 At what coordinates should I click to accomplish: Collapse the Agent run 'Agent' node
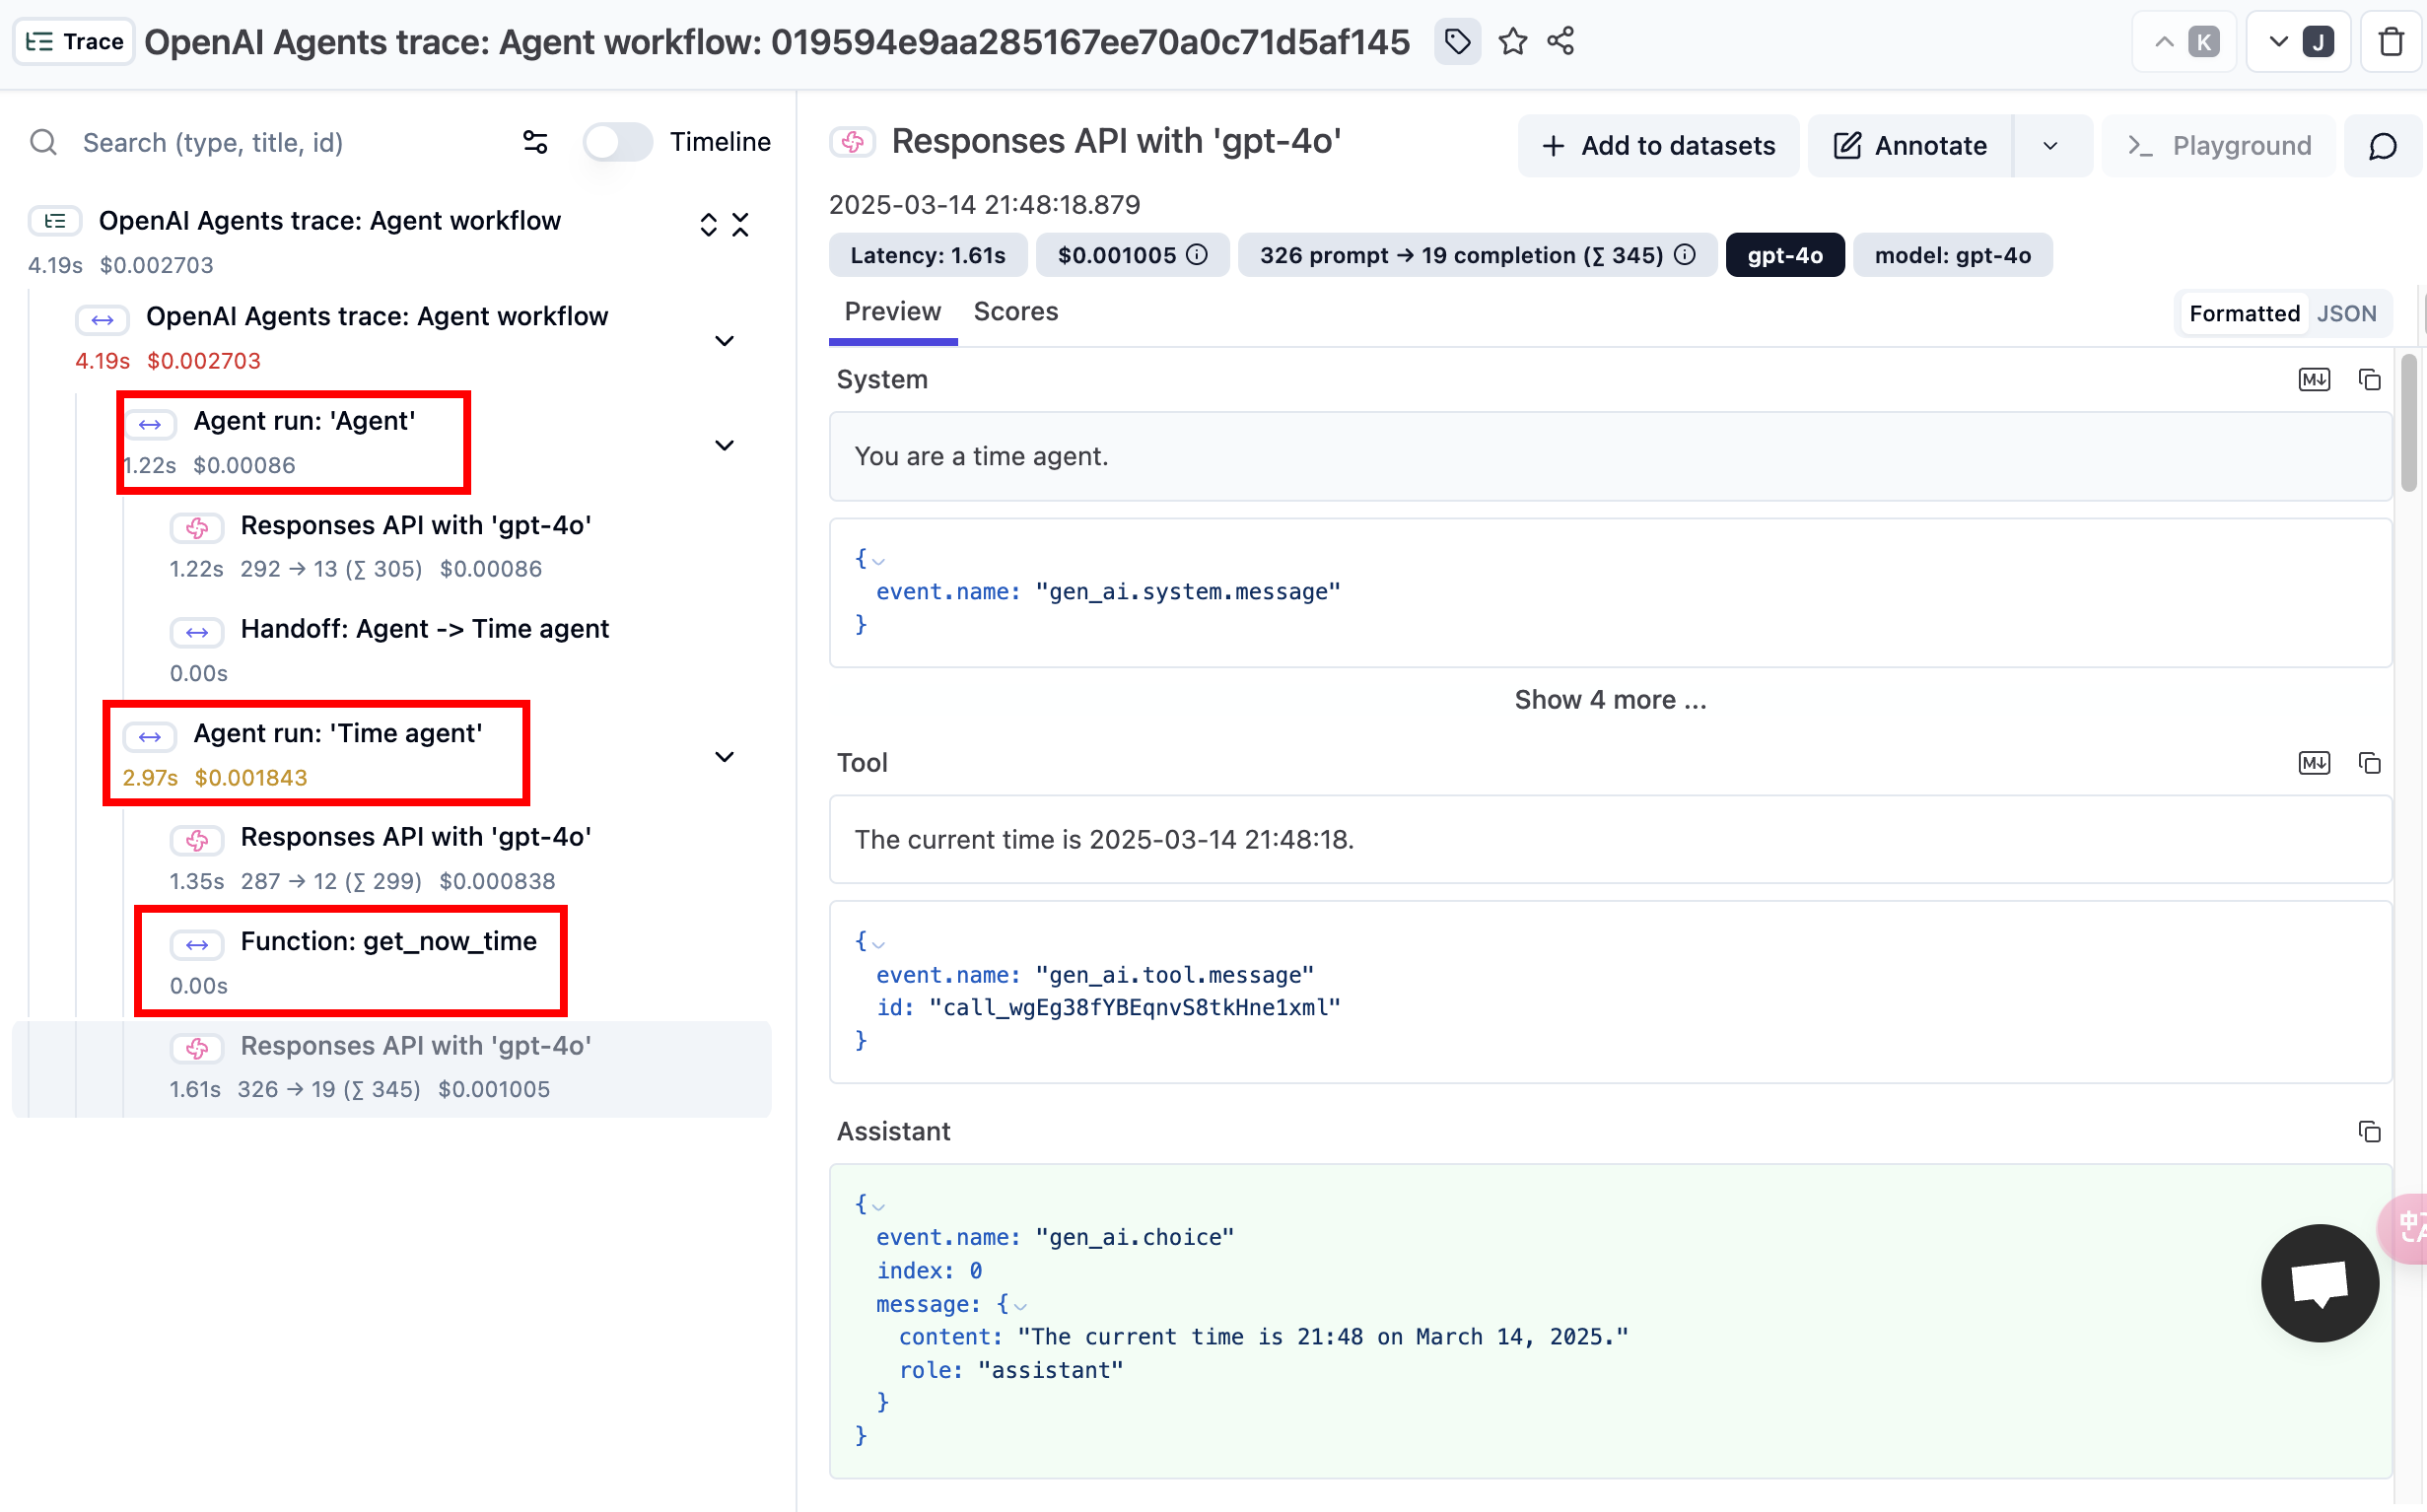[724, 446]
